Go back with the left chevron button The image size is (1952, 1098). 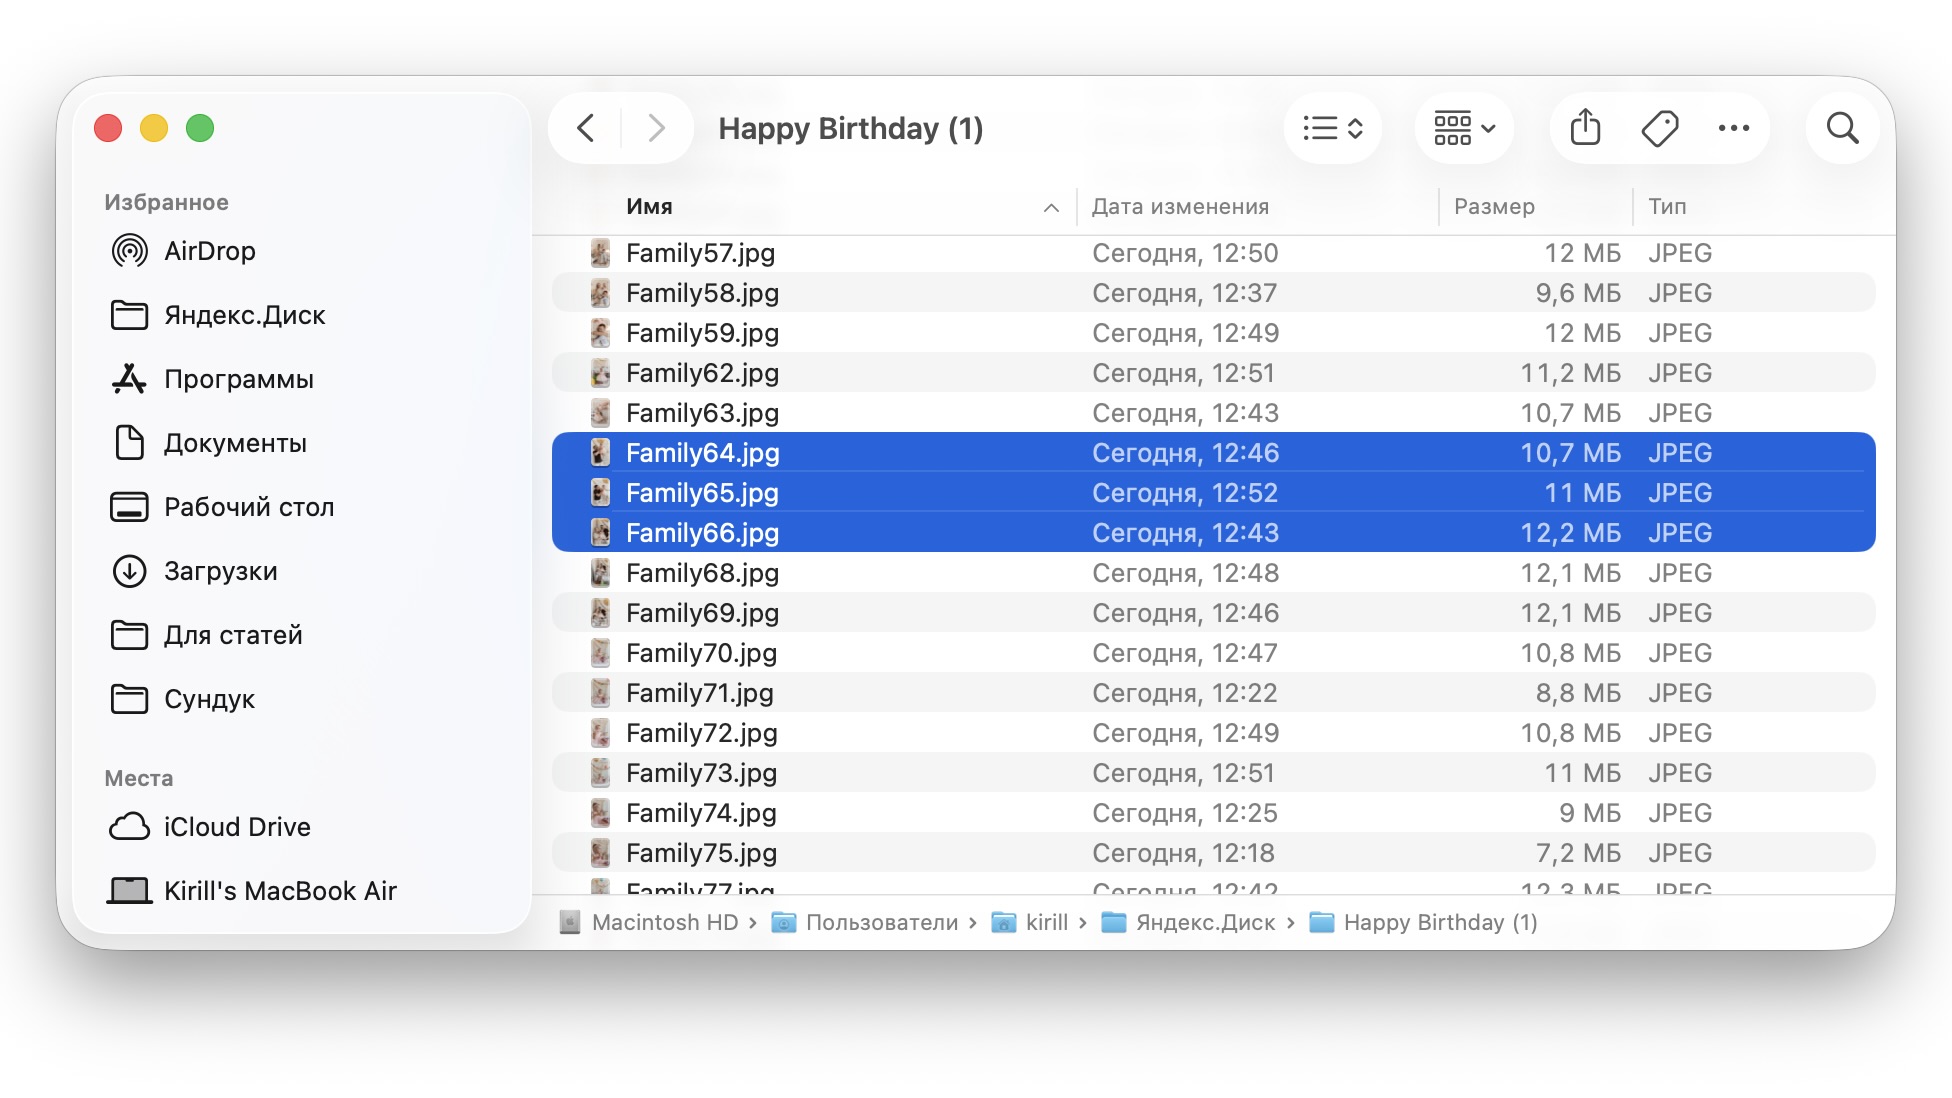coord(586,128)
